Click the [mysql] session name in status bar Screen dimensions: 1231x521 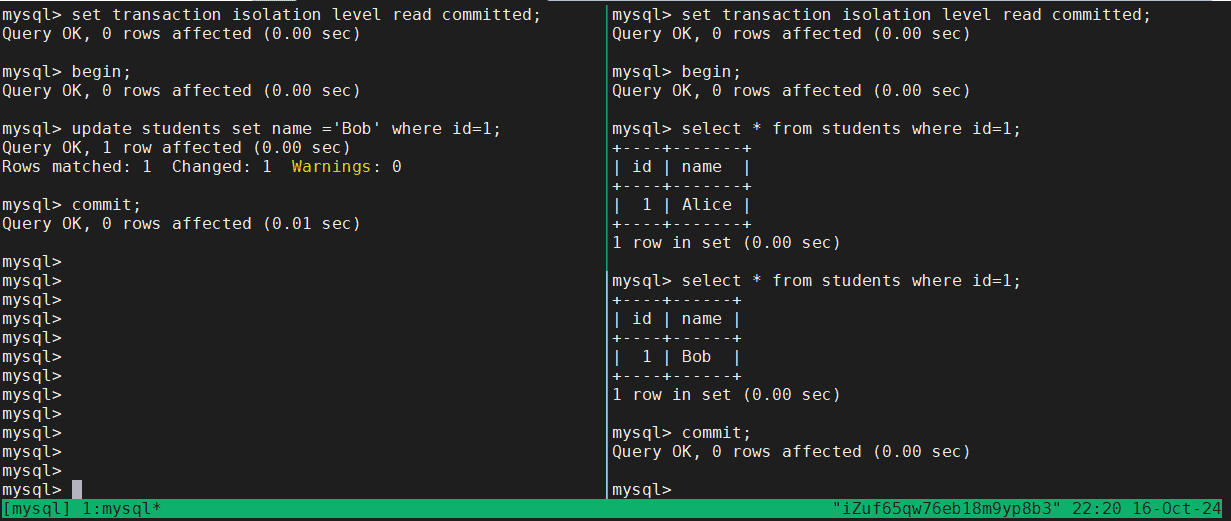(x=37, y=509)
